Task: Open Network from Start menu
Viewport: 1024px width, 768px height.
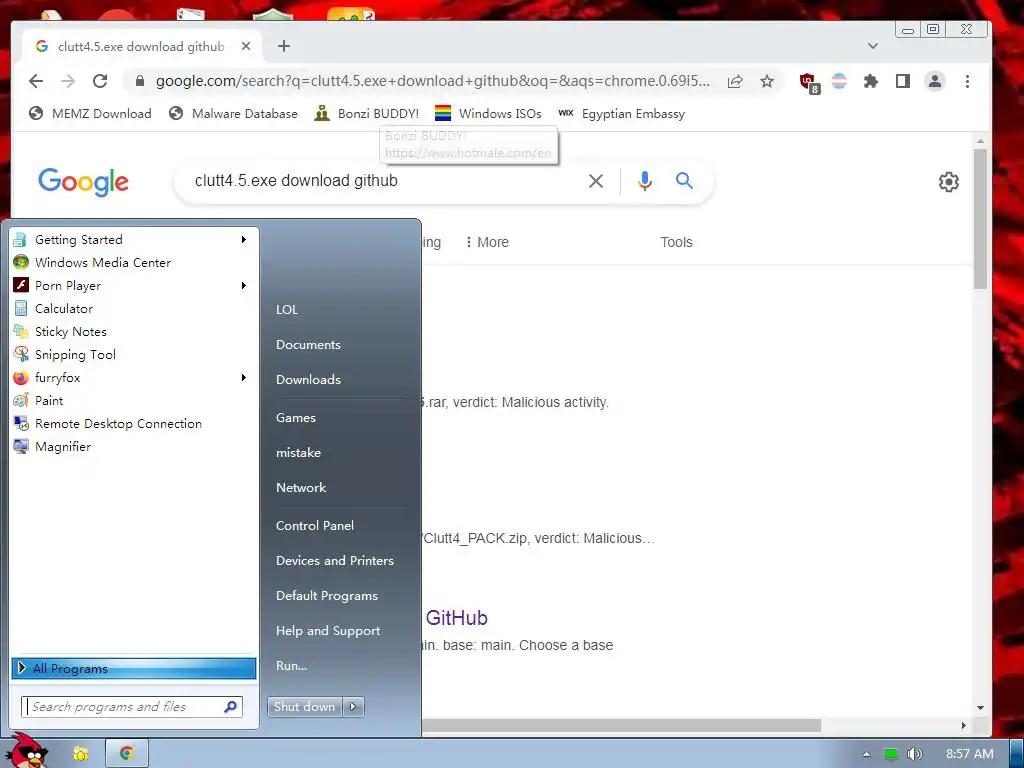Action: tap(301, 488)
